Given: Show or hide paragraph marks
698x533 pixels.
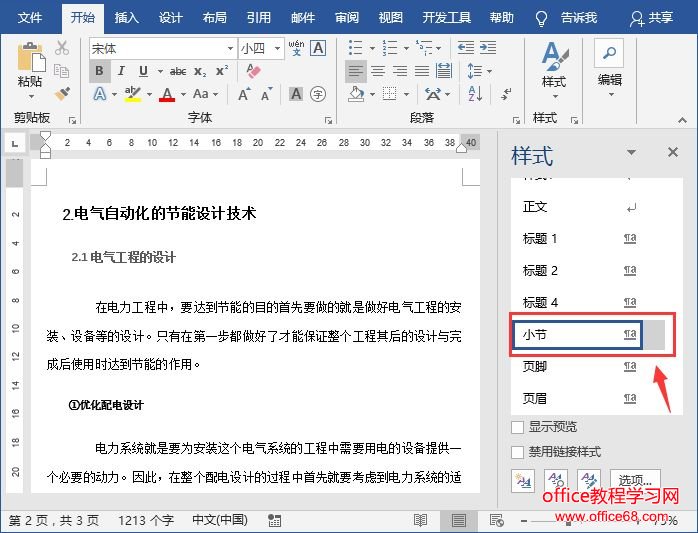Looking at the screenshot, I should point(506,94).
